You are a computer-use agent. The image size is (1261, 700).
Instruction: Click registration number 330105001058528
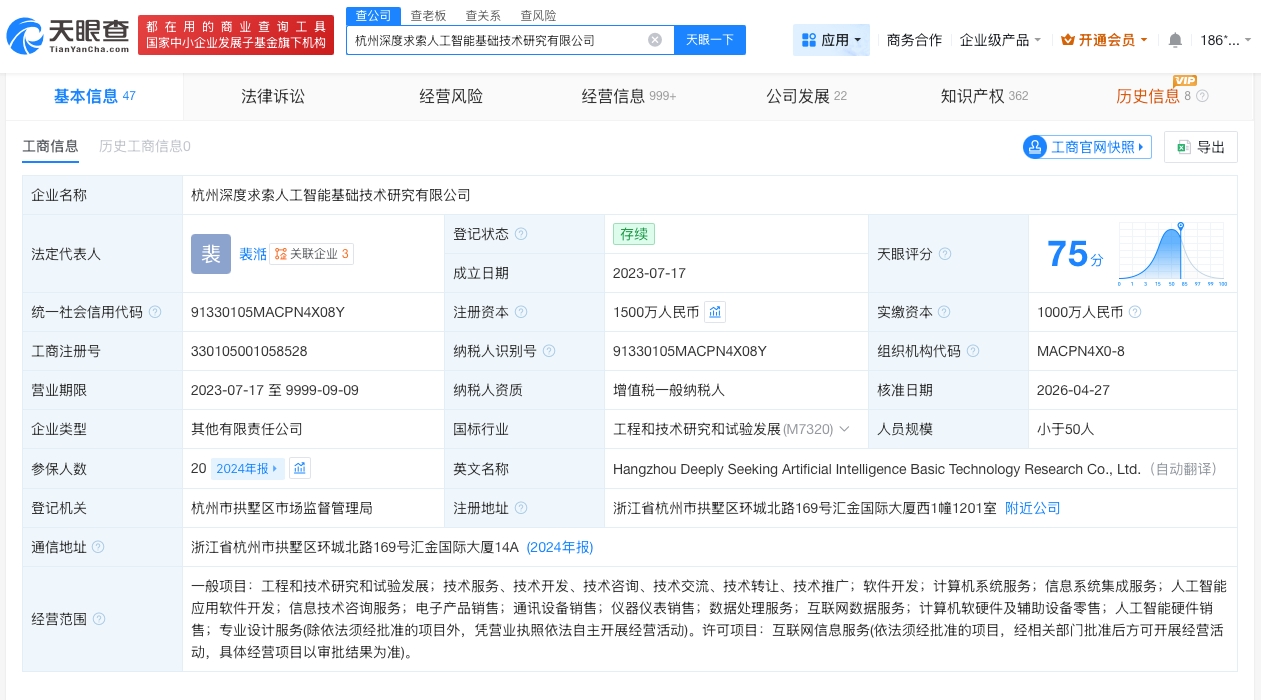(249, 351)
